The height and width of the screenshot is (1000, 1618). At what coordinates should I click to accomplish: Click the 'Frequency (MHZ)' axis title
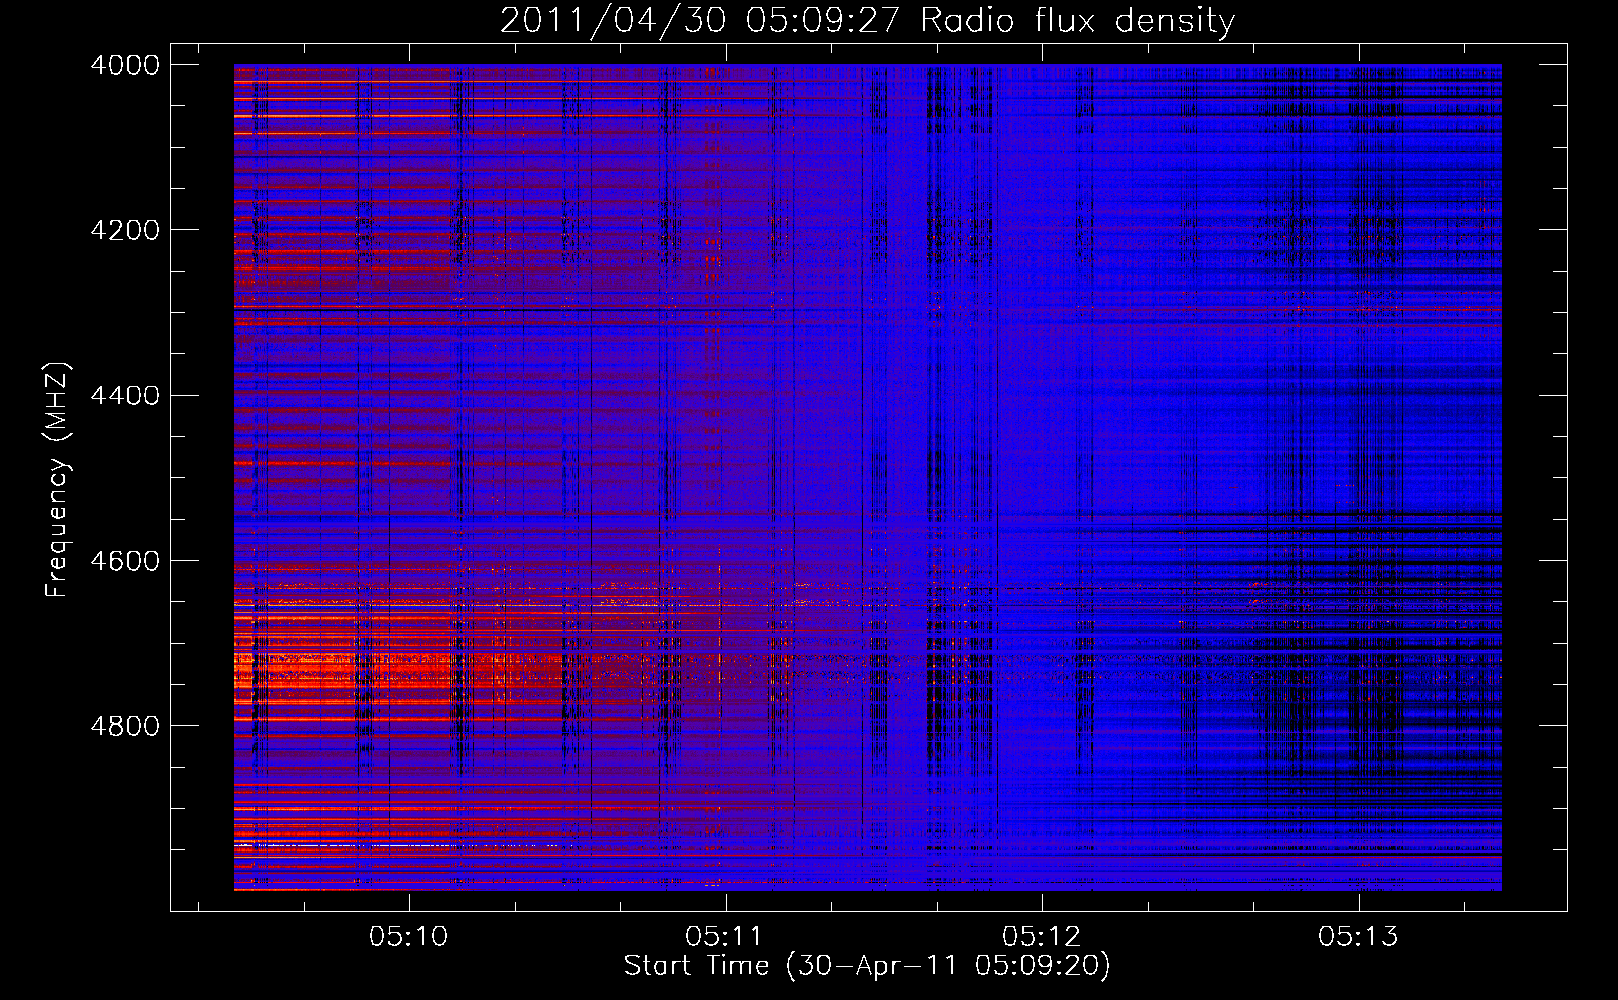coord(58,480)
